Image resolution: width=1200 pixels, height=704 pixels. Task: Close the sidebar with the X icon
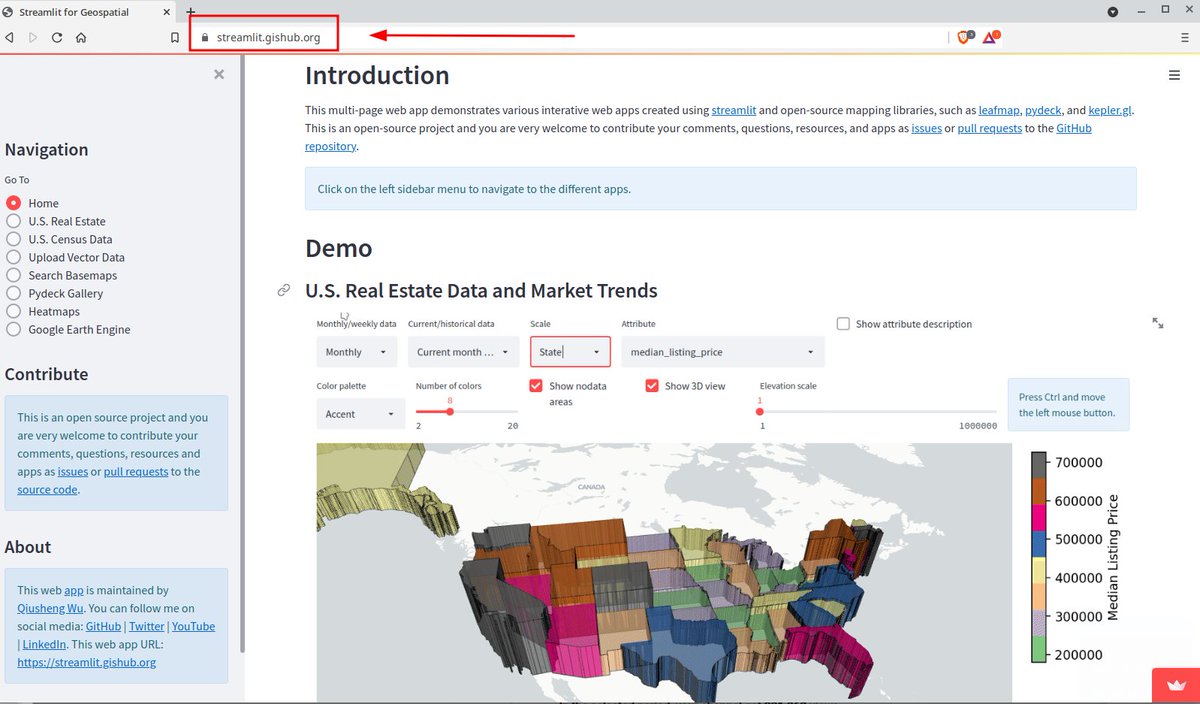click(219, 74)
